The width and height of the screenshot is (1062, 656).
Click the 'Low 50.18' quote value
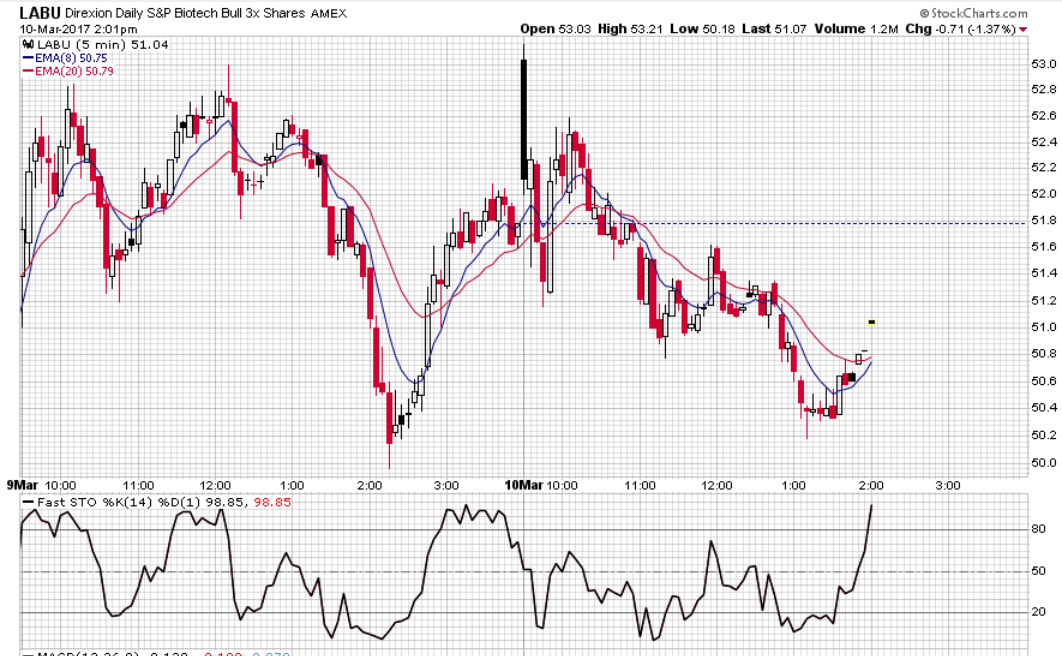(703, 29)
